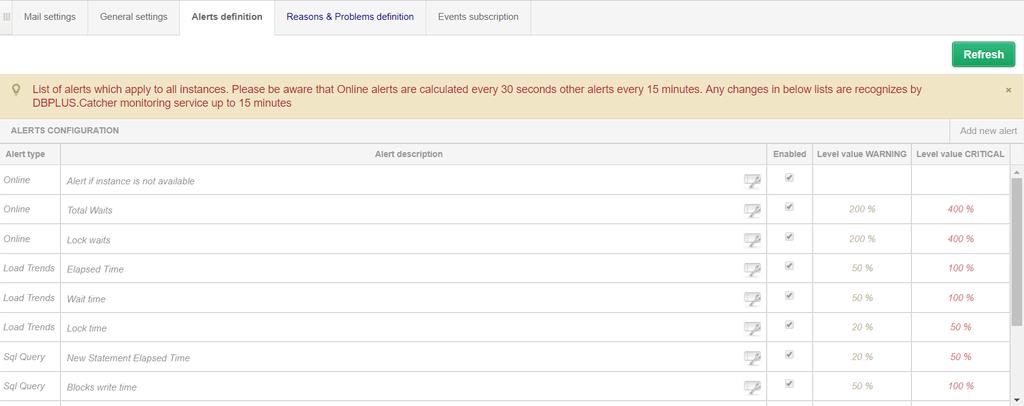Click 'Load Trends' type cell of Elapsed Time row

[29, 268]
